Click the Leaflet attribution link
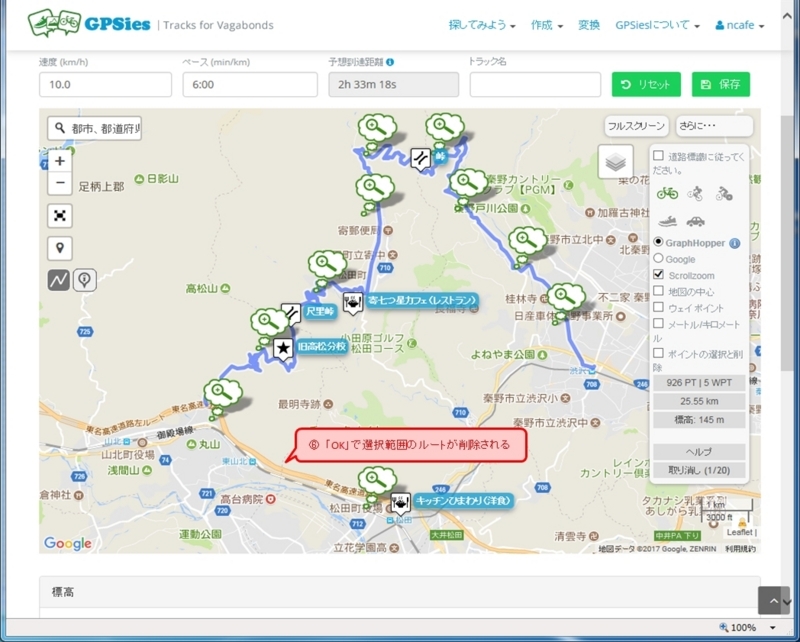 coord(739,532)
